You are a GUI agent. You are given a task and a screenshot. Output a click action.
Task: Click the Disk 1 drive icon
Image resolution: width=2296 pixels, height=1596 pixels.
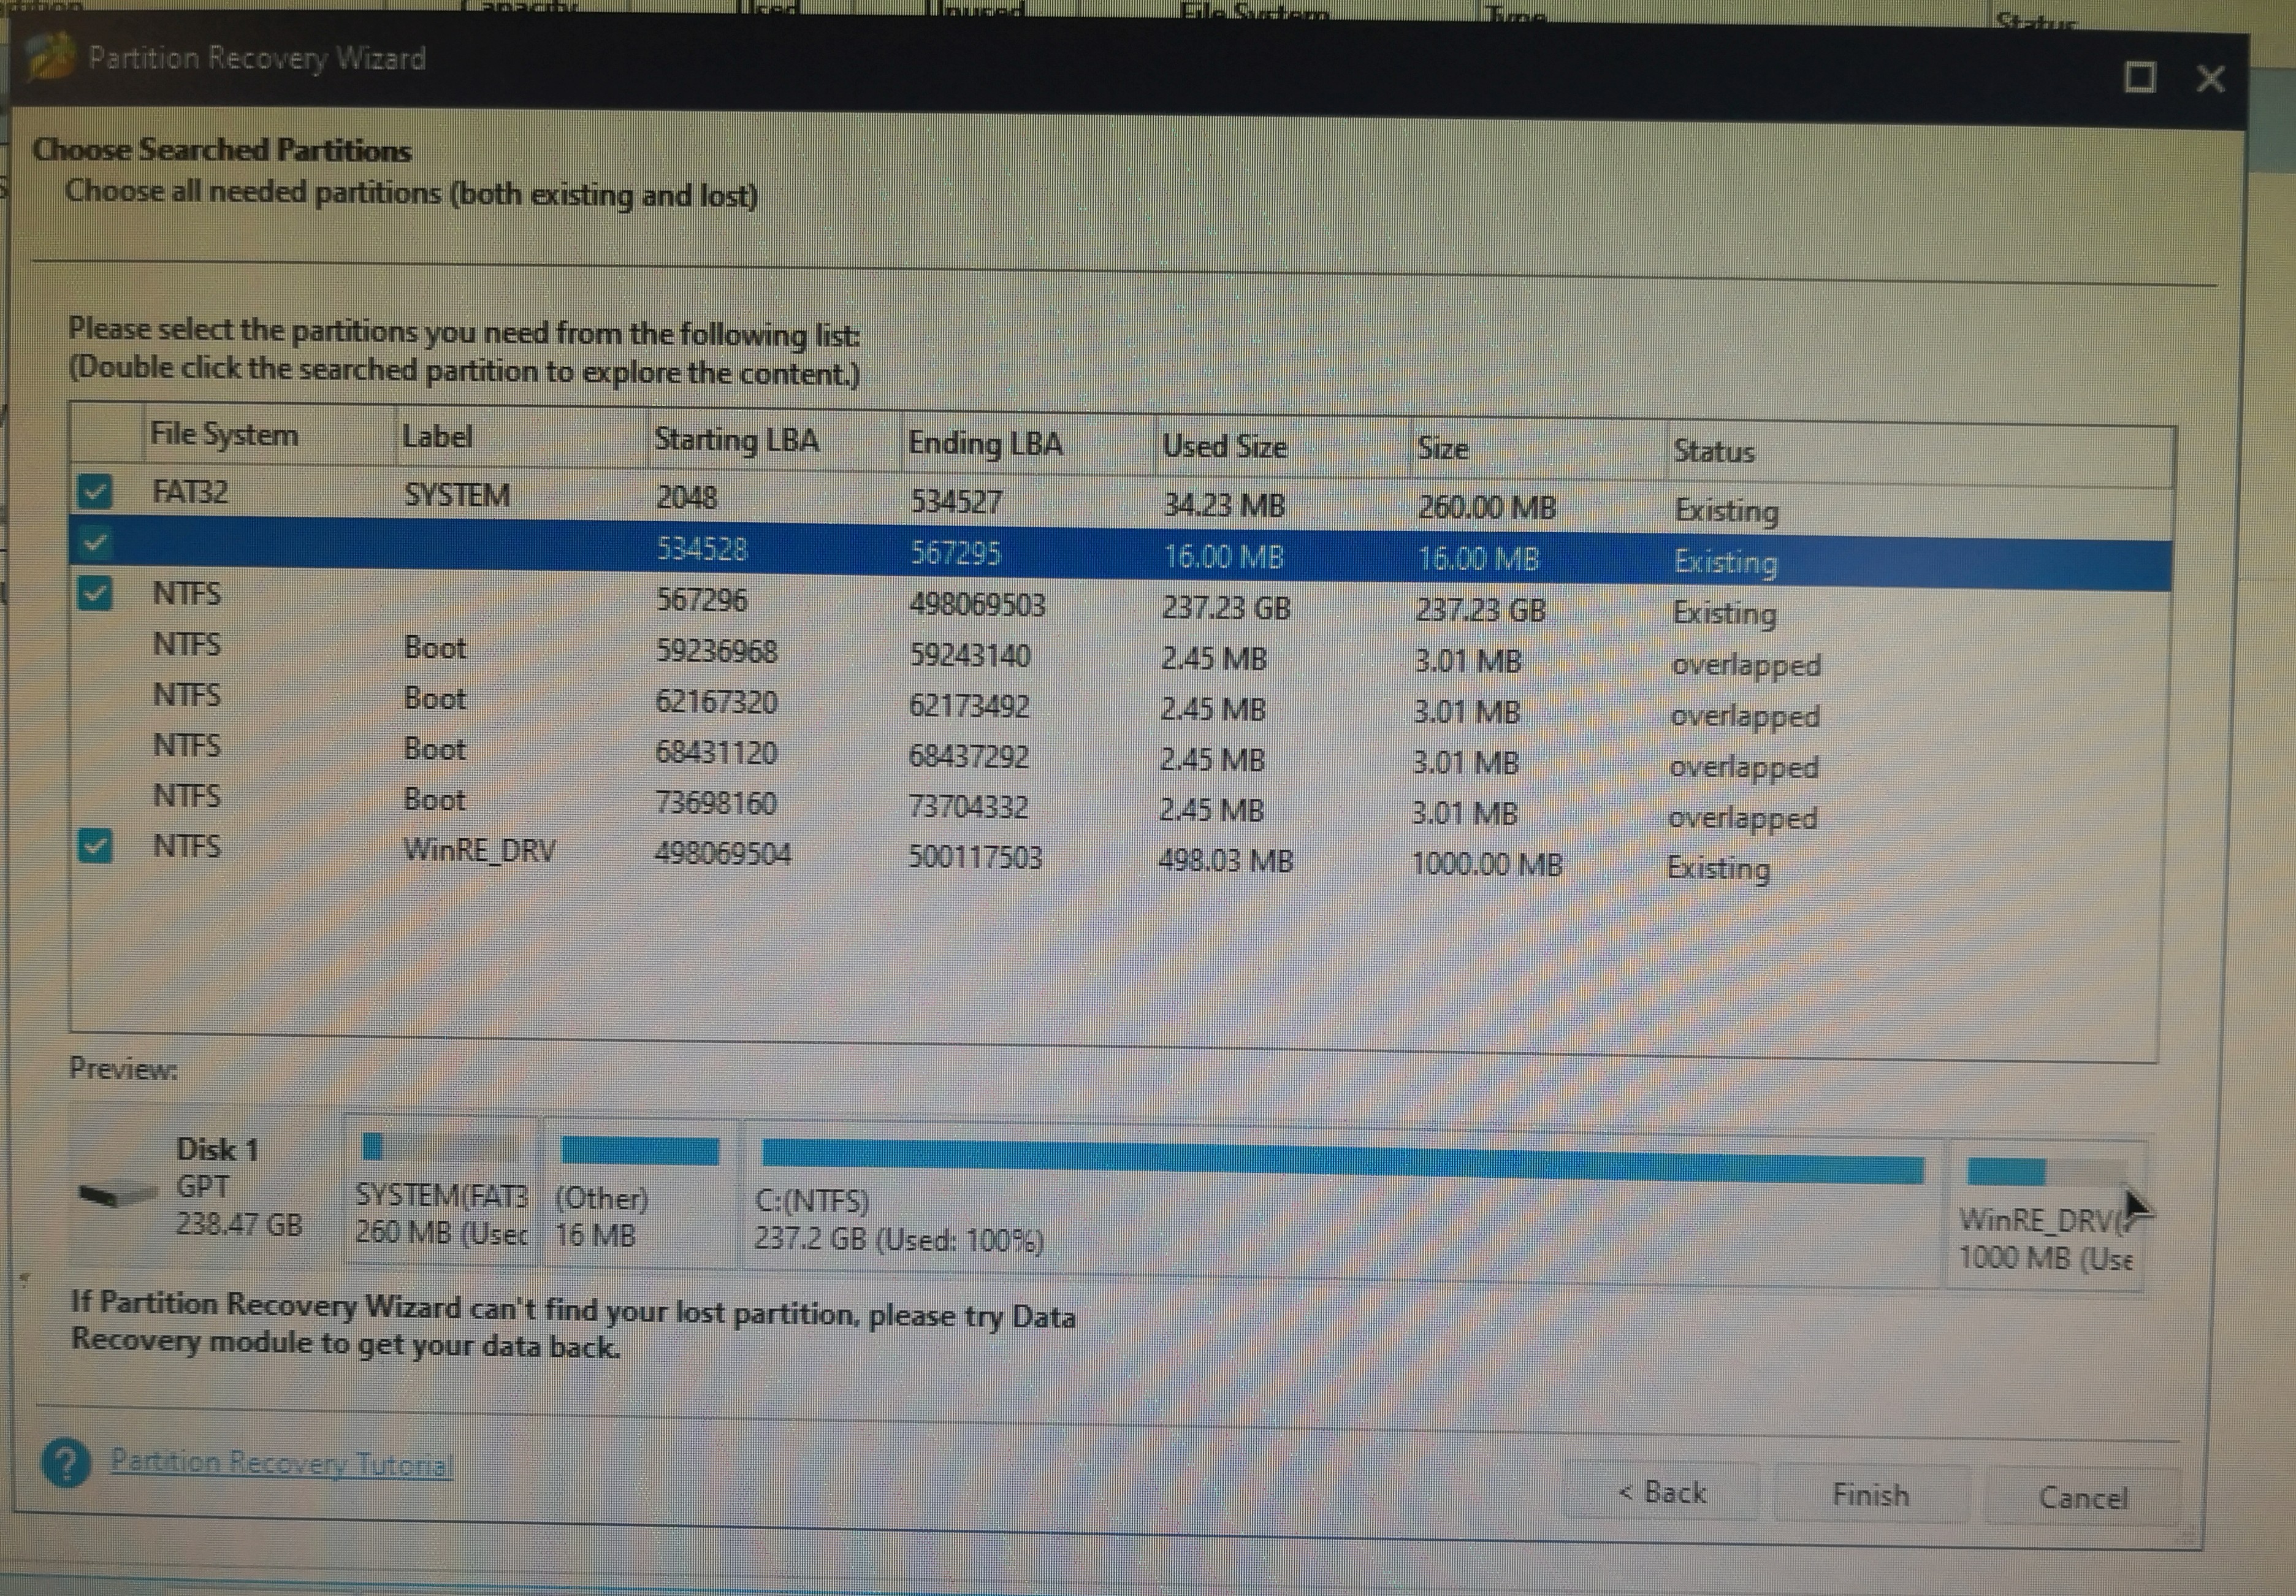coord(118,1193)
